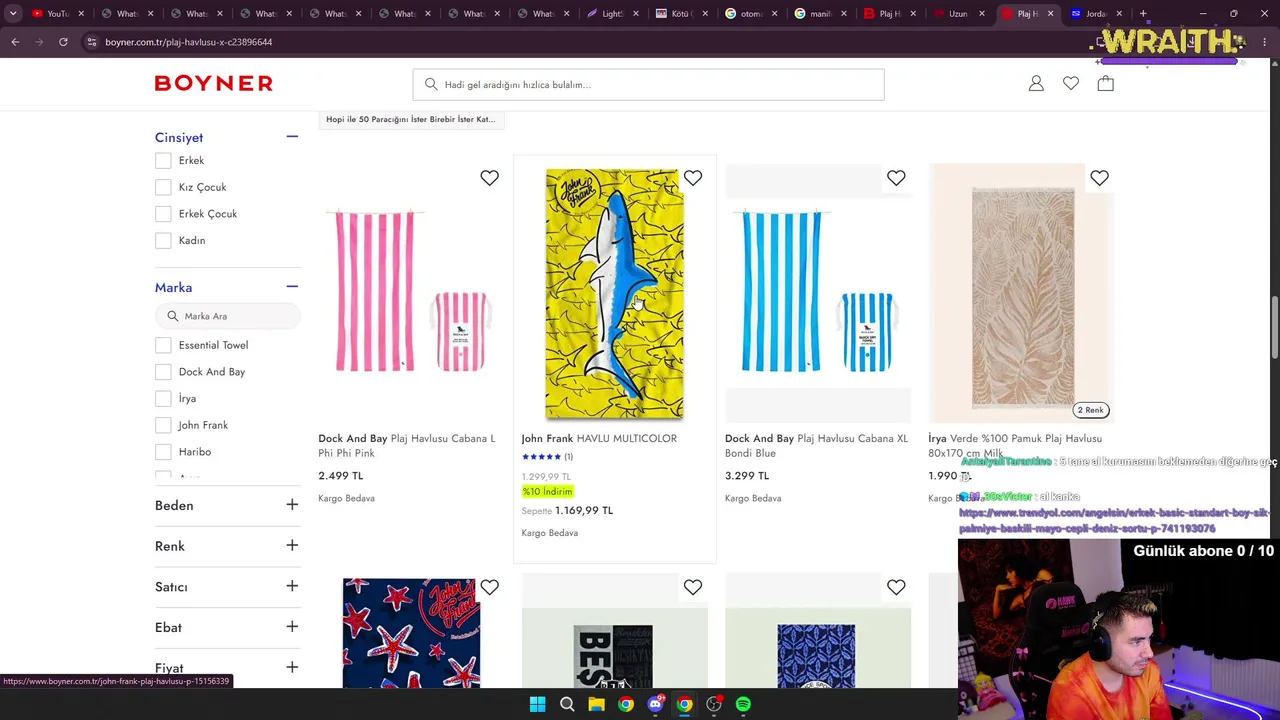Open the yellow shark towel product image
This screenshot has width=1280, height=720.
pyautogui.click(x=614, y=294)
